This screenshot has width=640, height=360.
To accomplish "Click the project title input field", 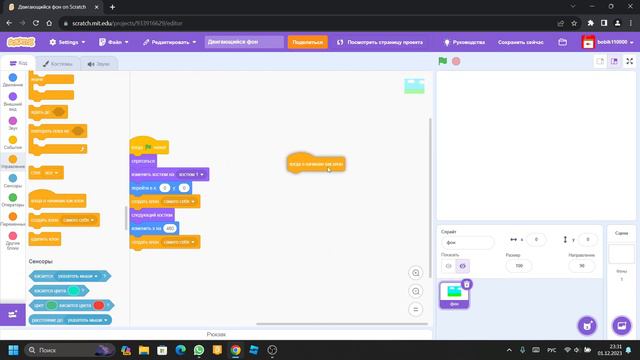I will click(x=244, y=42).
